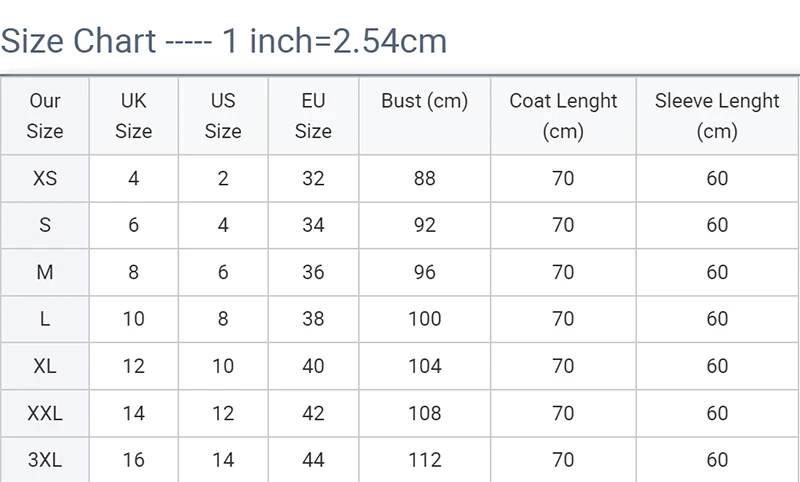
Task: Click the XS size row label
Action: pos(45,179)
